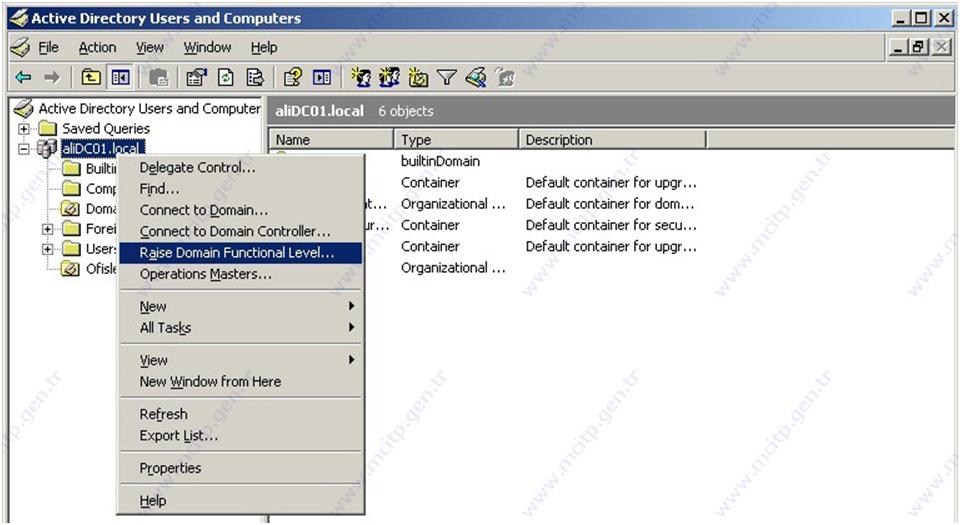Open Operations Masters... from context menu

(241, 274)
